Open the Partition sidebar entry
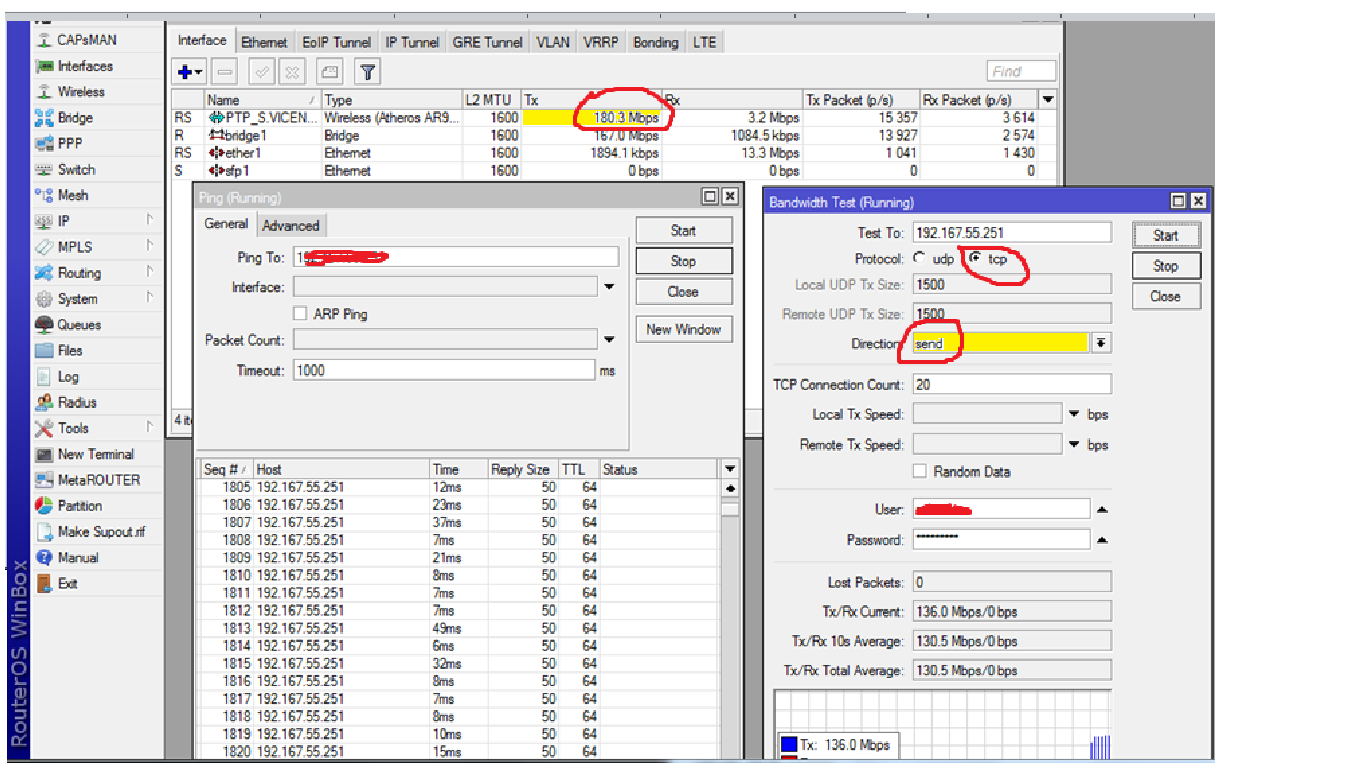The image size is (1366, 768). (x=79, y=506)
